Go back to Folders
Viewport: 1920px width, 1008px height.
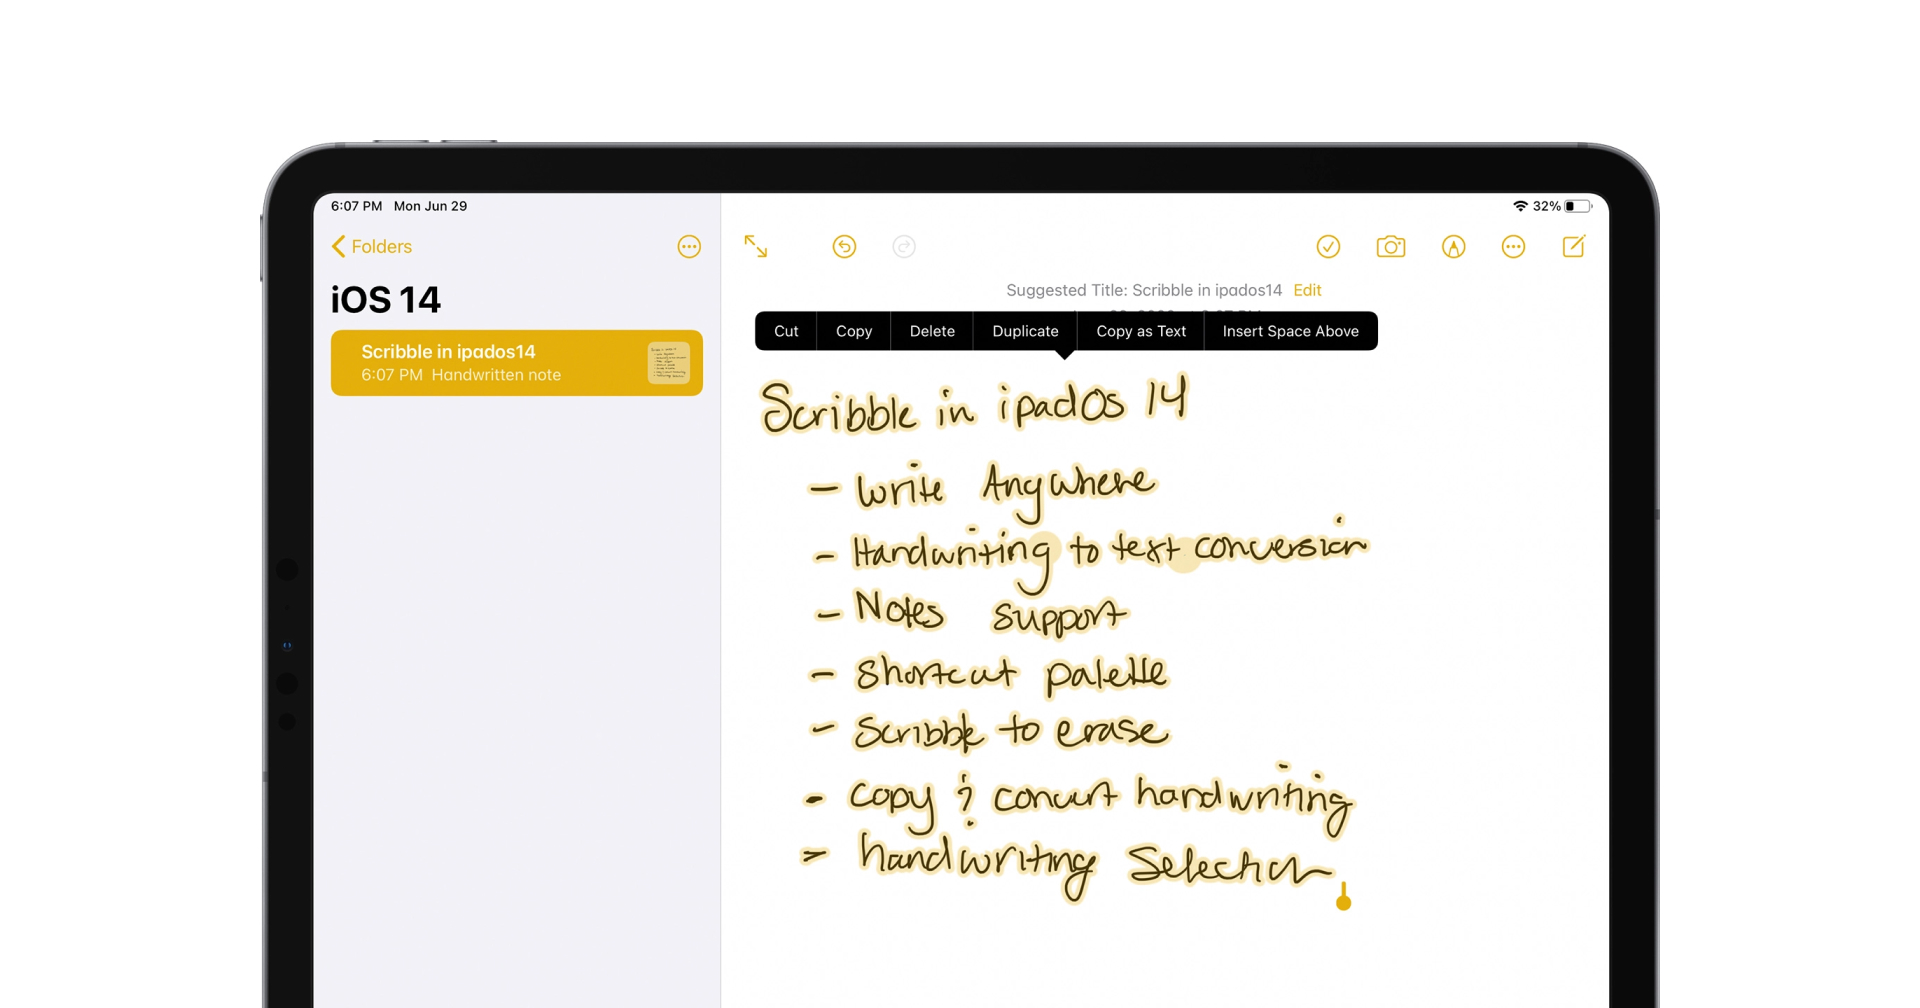[371, 246]
